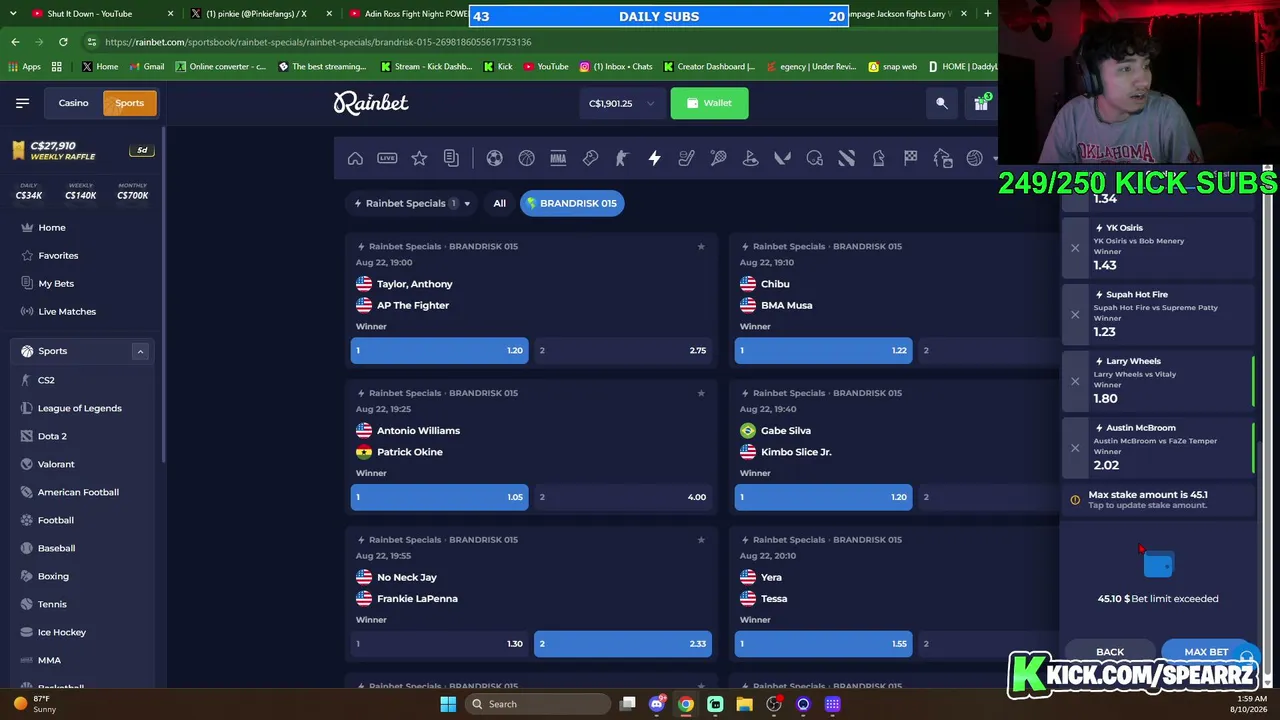Toggle AP The Fighter winner odds 2.75
This screenshot has width=1280, height=720.
[x=622, y=350]
